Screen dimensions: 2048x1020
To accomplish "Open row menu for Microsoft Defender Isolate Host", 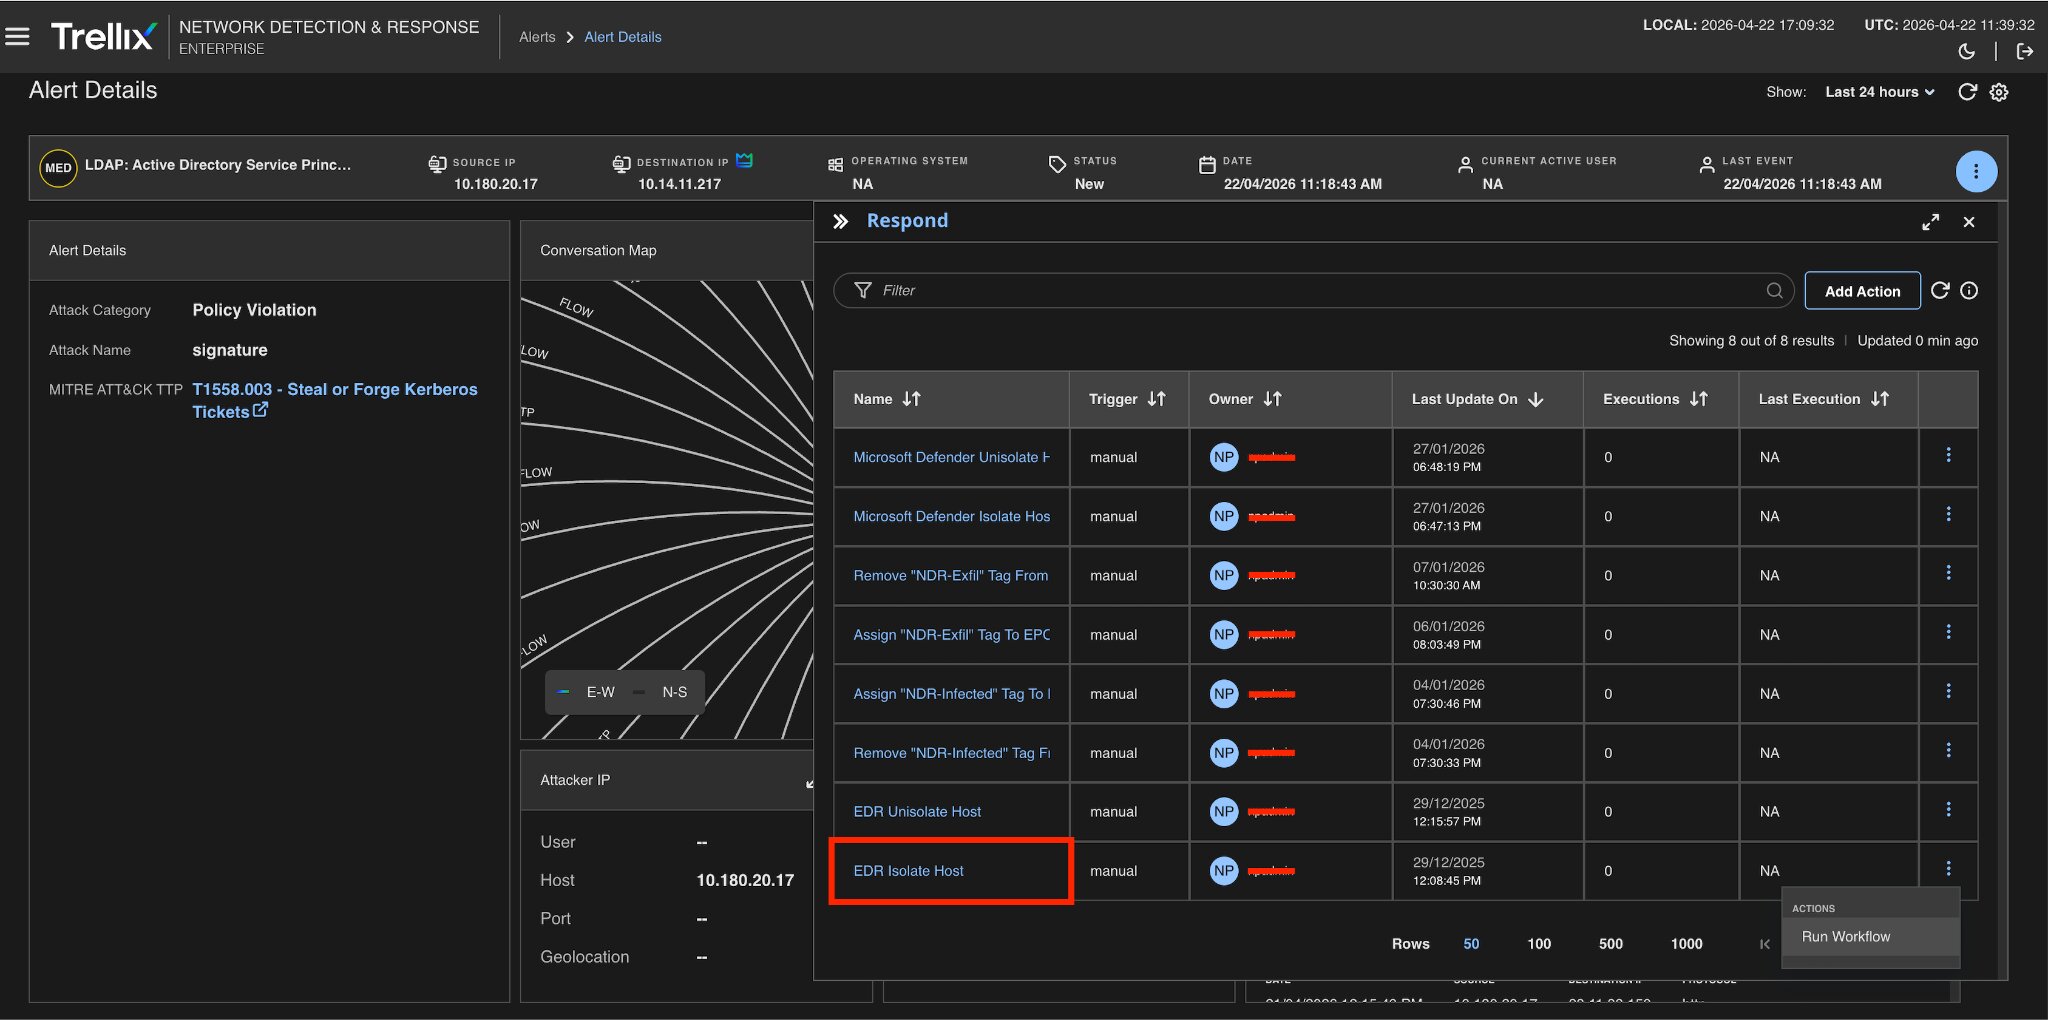I will click(x=1948, y=514).
